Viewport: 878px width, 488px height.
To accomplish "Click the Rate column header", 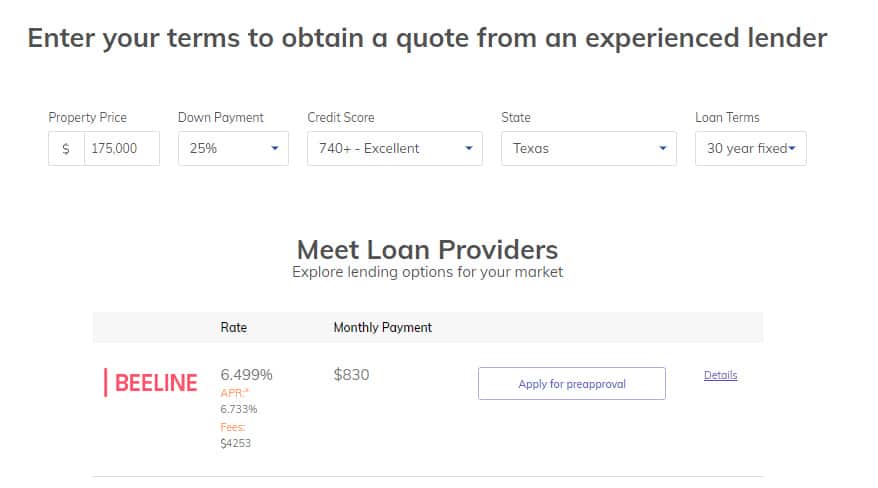I will [233, 327].
